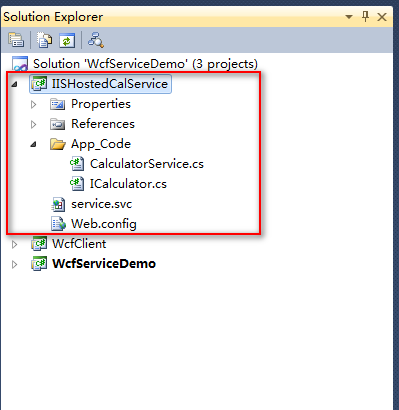399x410 pixels.
Task: Toggle the auto-hide pin for Solution Explorer
Action: coord(365,16)
